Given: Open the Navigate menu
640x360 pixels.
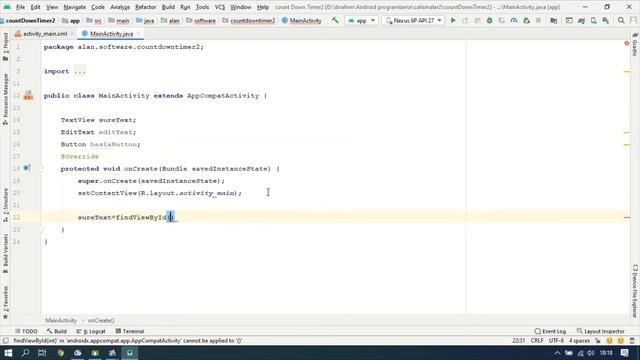Looking at the screenshot, I should (x=75, y=7).
